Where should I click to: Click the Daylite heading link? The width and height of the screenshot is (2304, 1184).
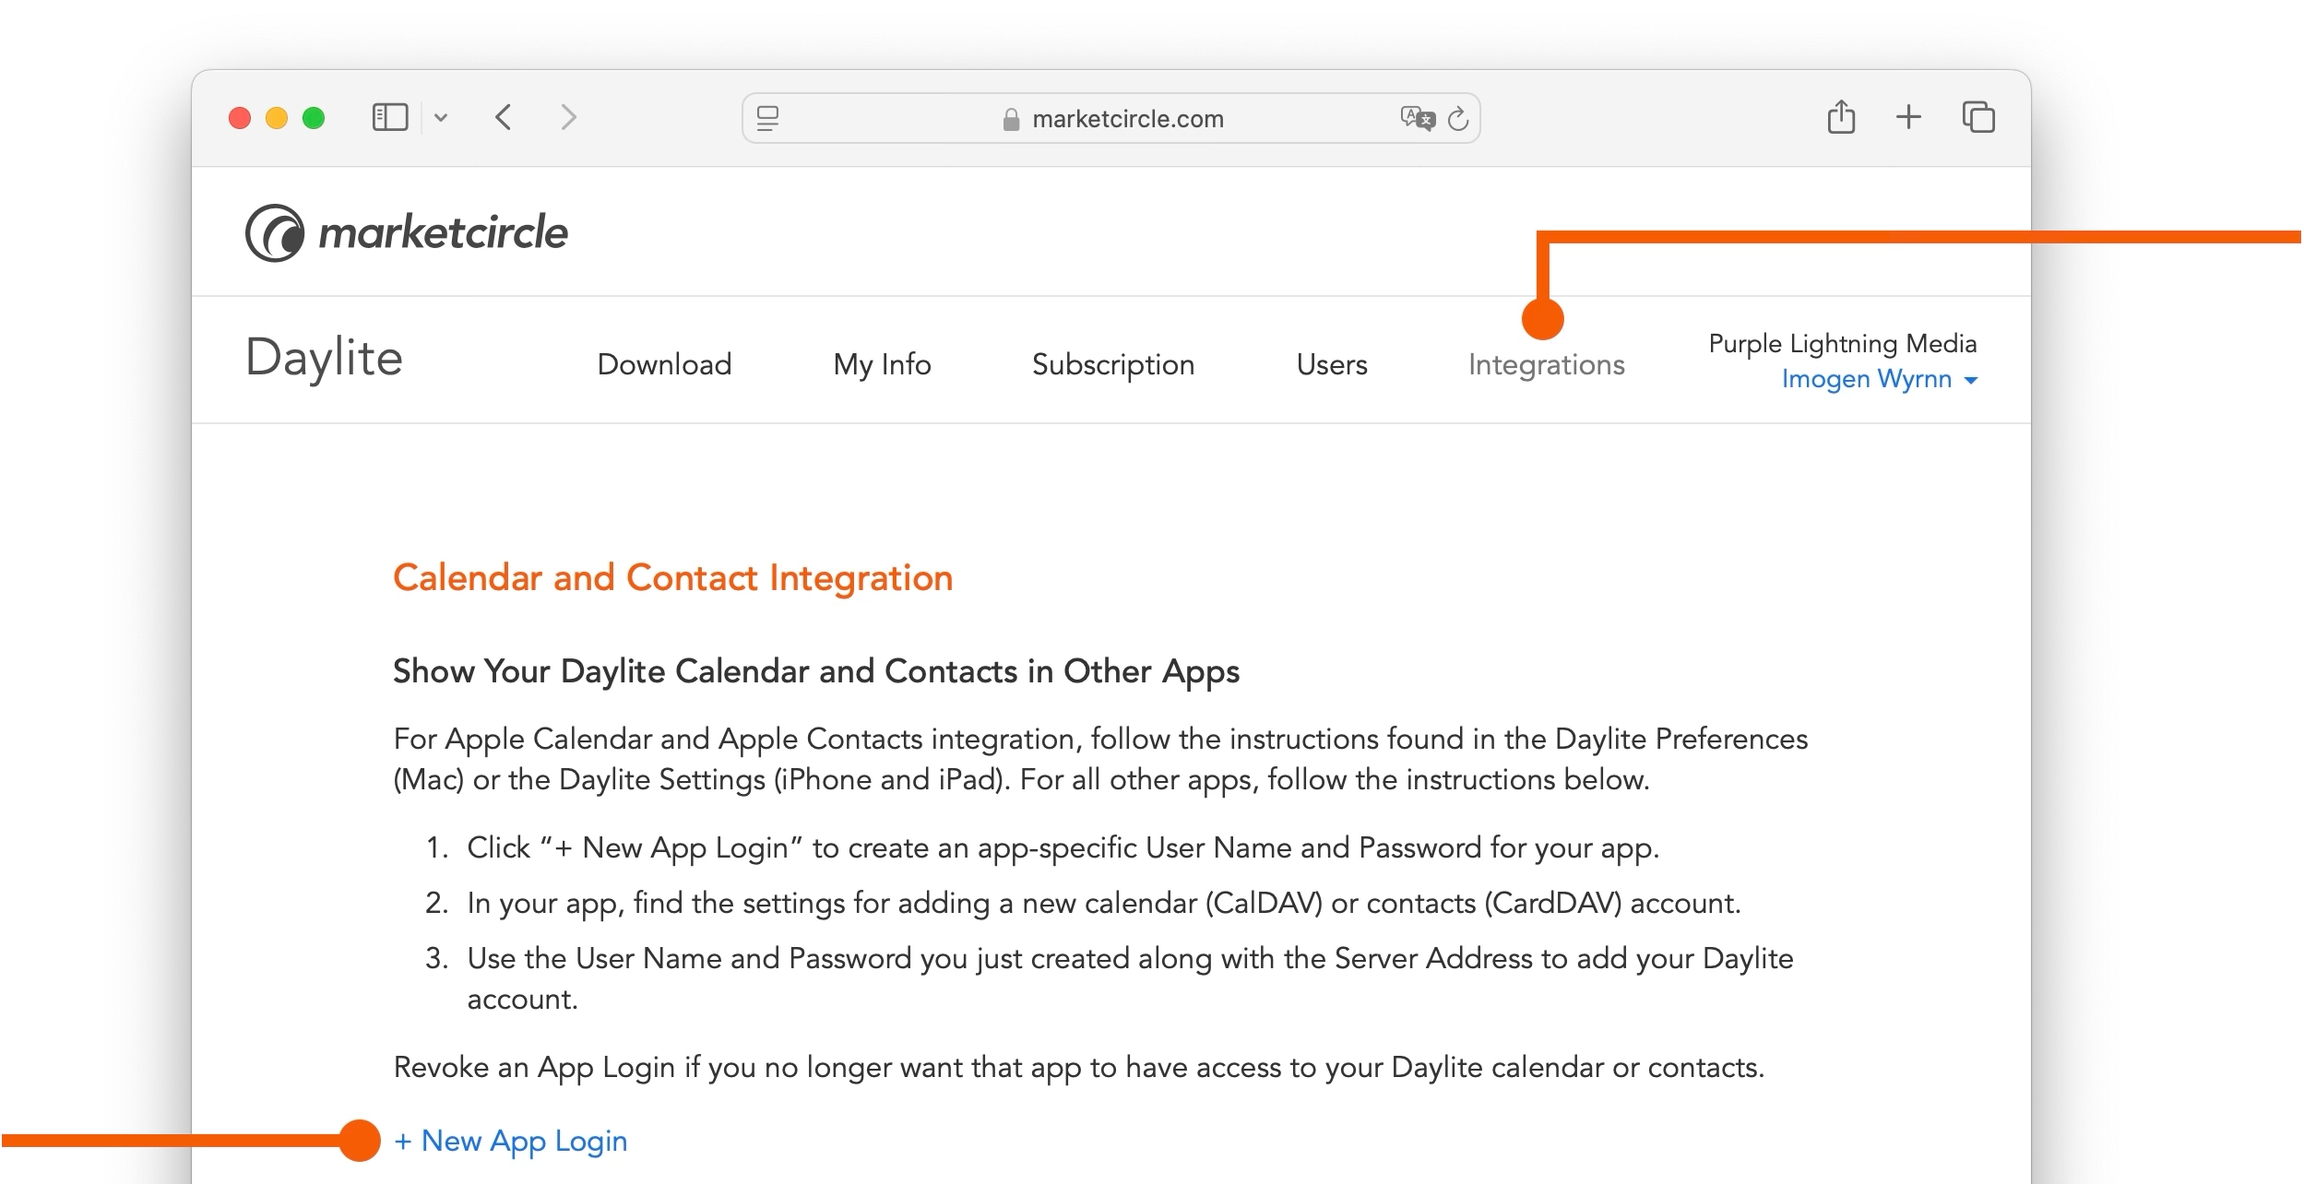[324, 358]
